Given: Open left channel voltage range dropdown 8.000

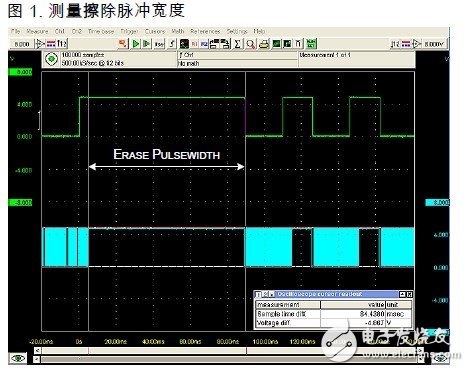Looking at the screenshot, I should (x=22, y=44).
